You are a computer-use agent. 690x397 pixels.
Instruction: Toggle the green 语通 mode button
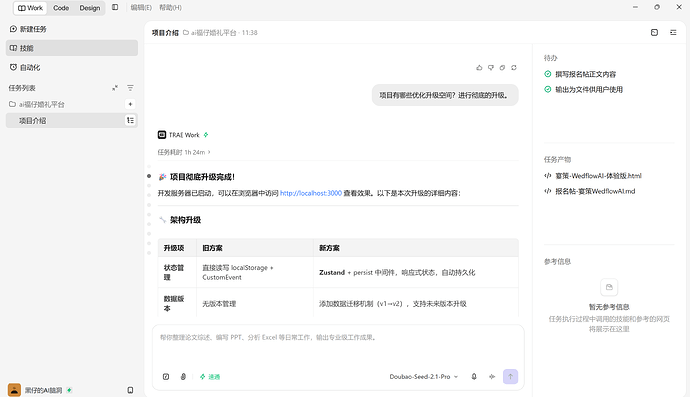tap(210, 377)
